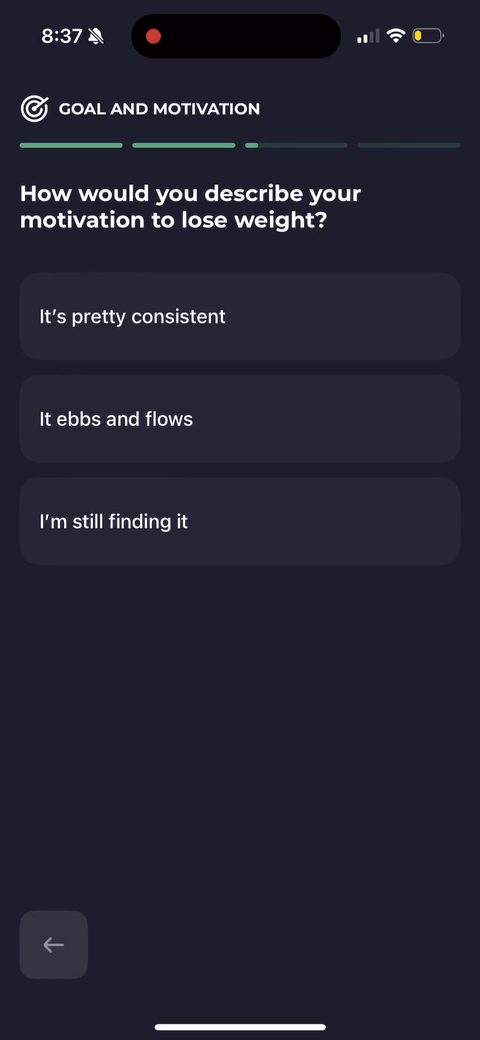Tap the 8:37 clock in status bar

(61, 36)
